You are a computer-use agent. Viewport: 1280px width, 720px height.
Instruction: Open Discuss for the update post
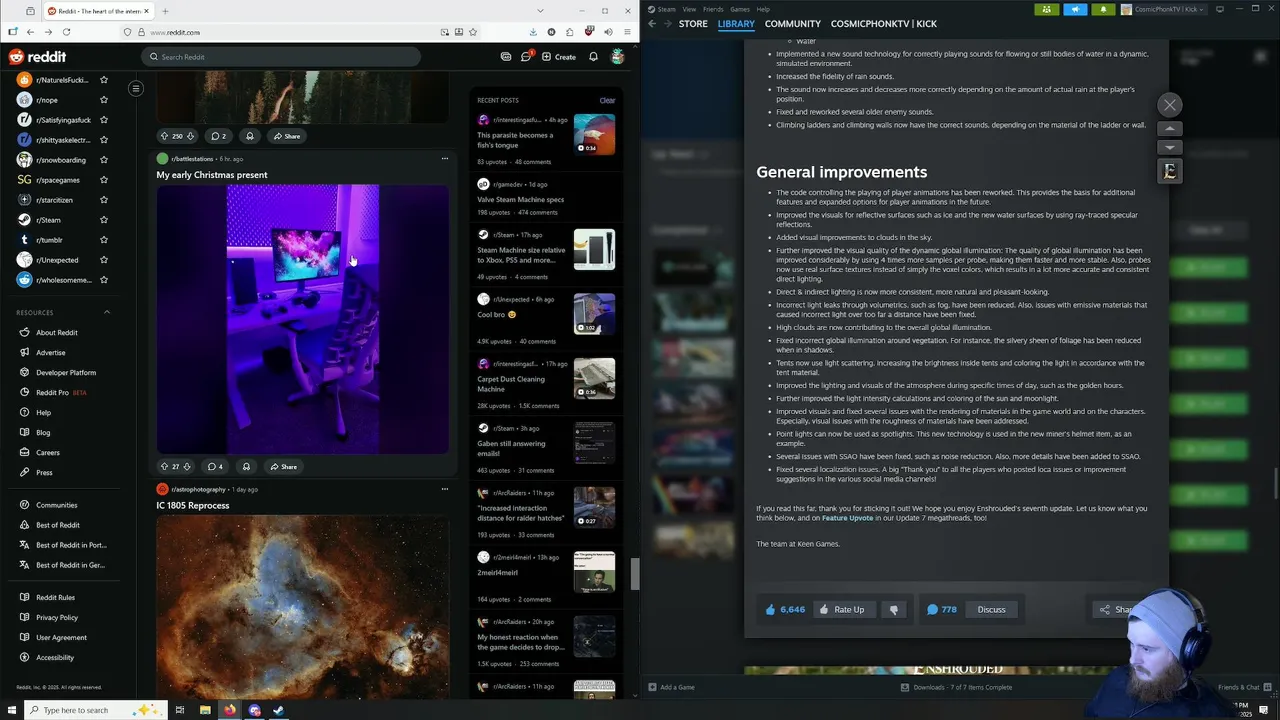click(x=991, y=609)
